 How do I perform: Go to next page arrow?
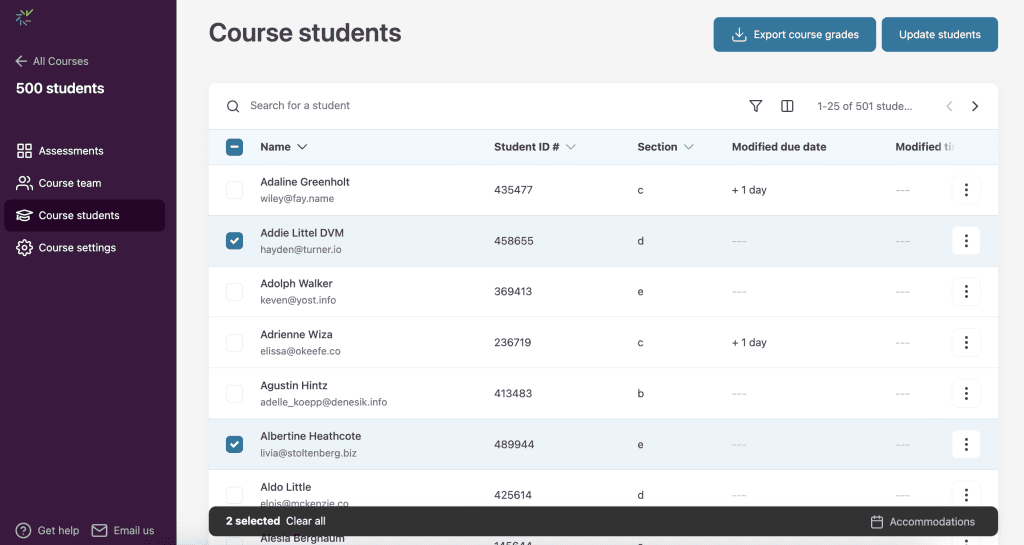tap(975, 106)
